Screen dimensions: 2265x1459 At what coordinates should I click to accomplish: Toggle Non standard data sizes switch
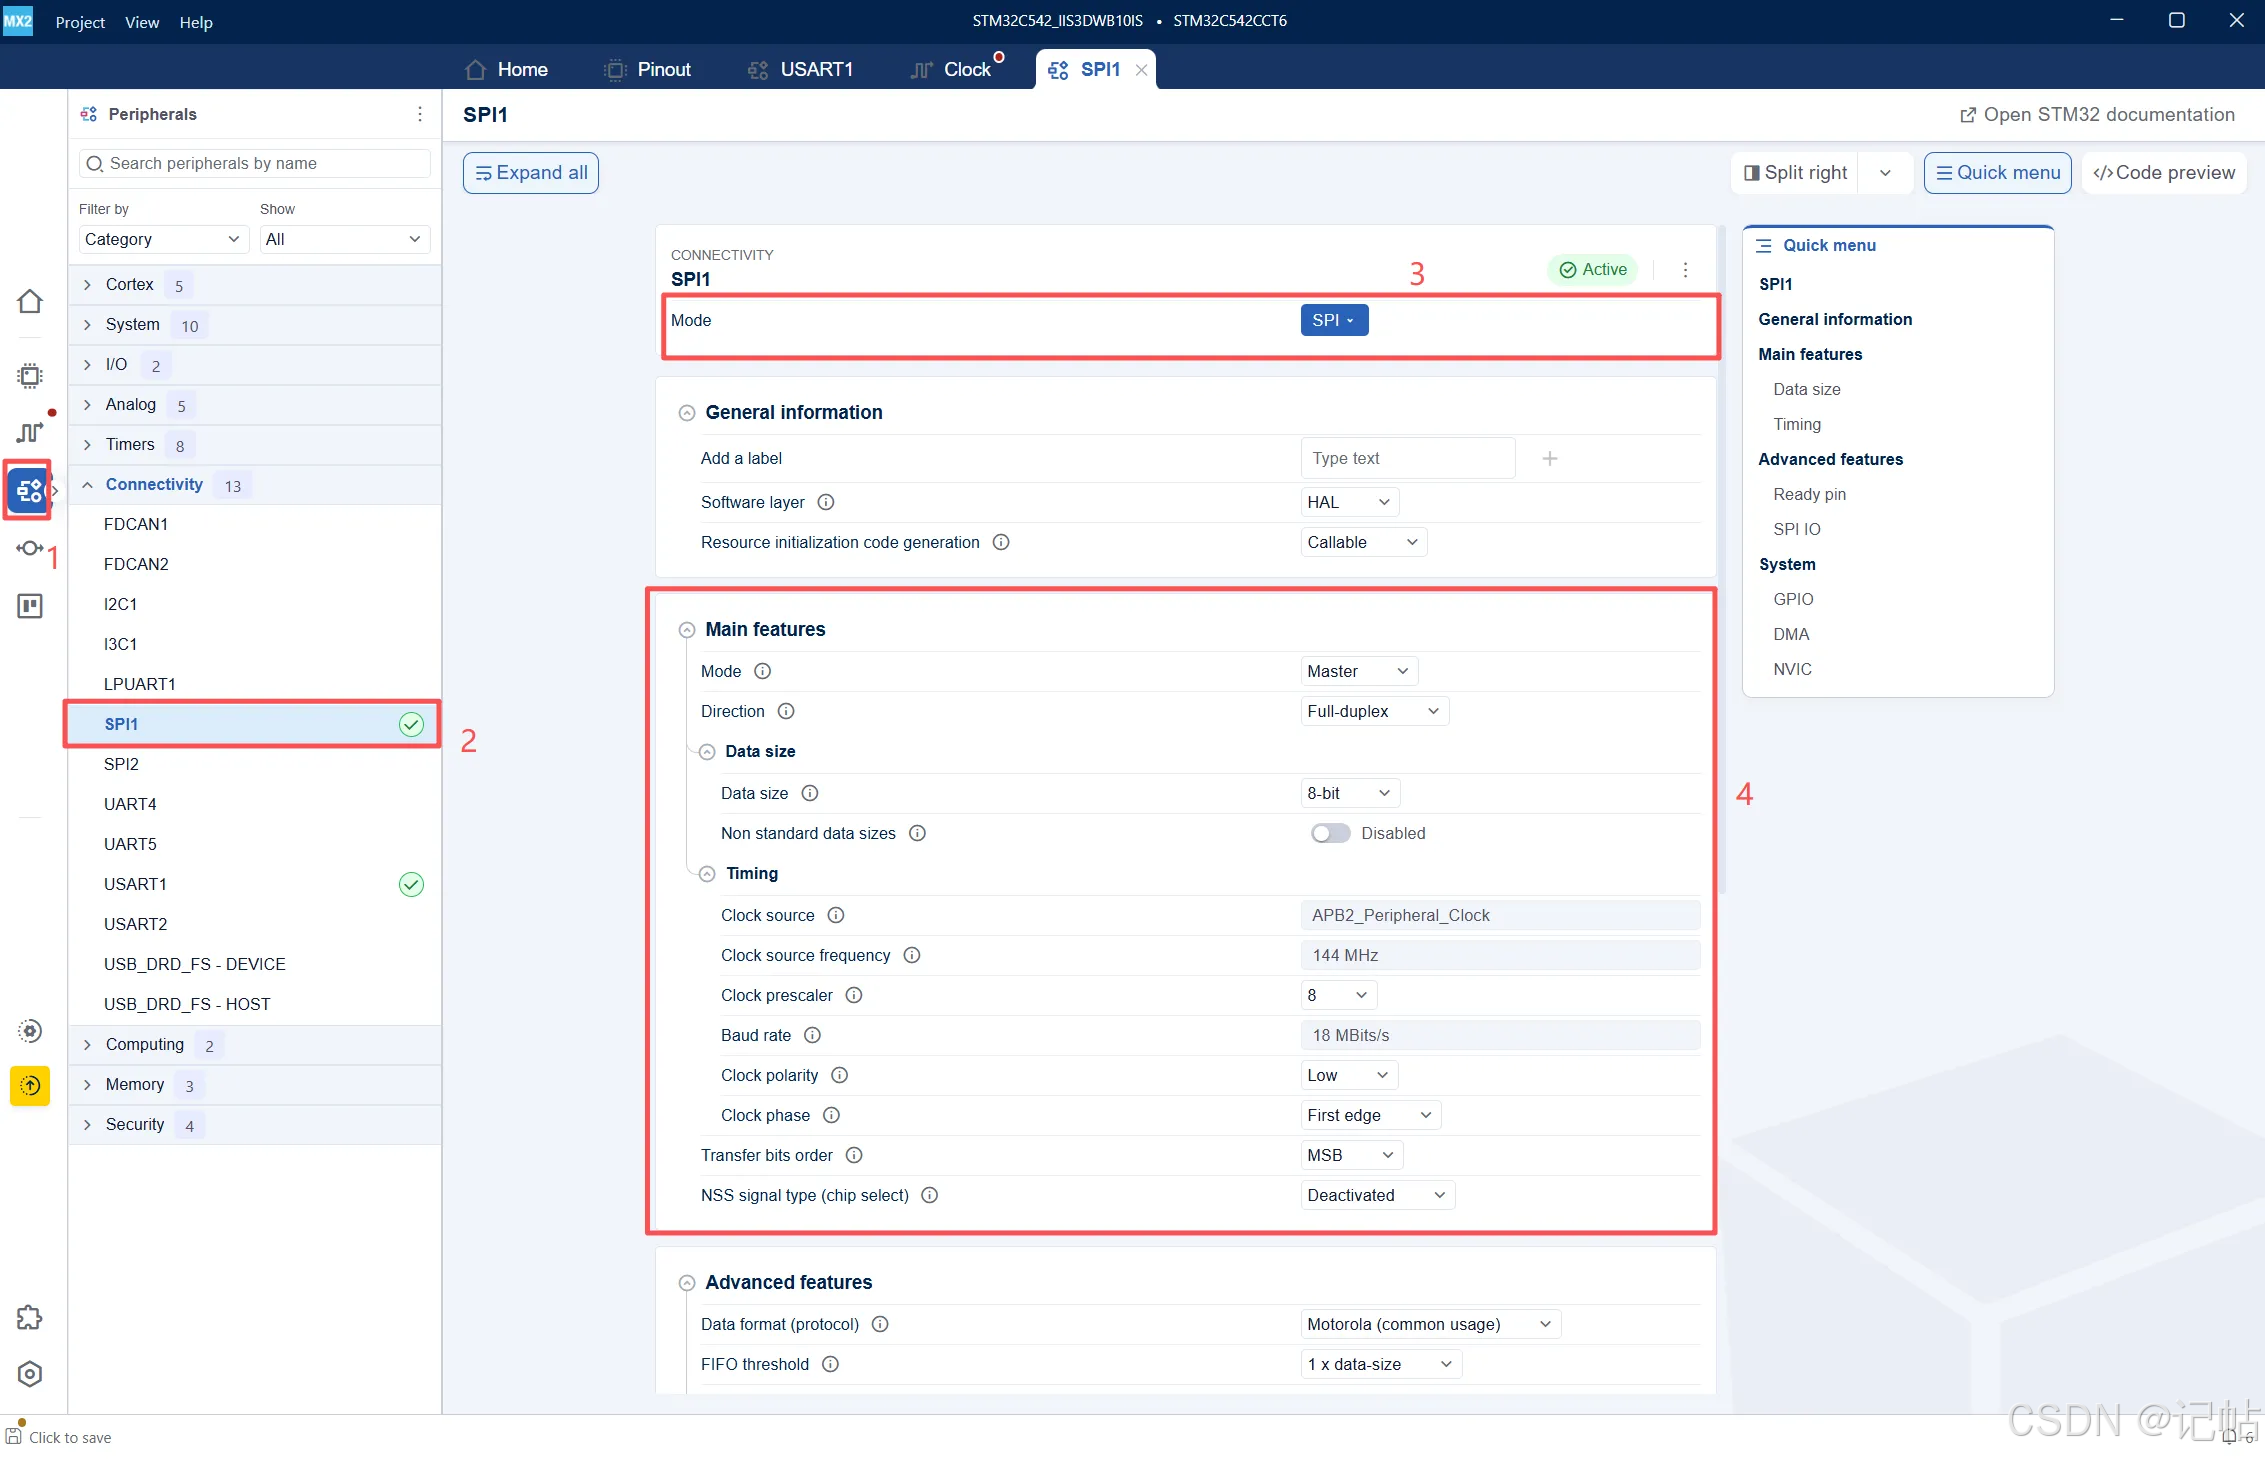[x=1330, y=833]
